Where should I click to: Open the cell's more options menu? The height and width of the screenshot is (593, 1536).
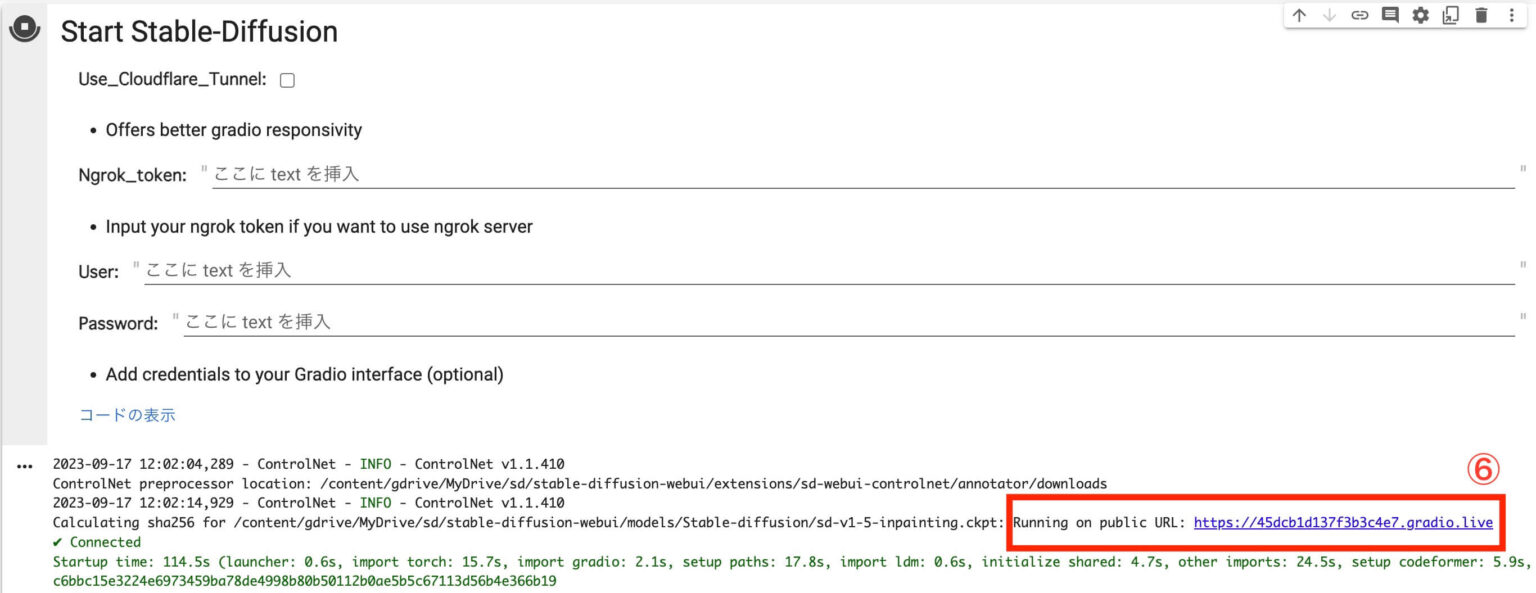pyautogui.click(x=1511, y=15)
